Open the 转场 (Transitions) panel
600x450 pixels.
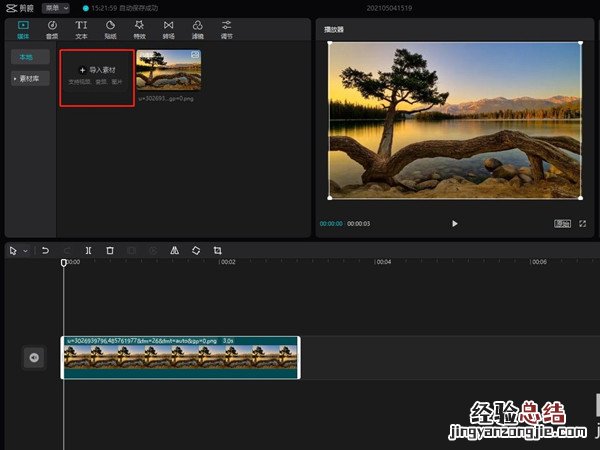click(x=168, y=28)
